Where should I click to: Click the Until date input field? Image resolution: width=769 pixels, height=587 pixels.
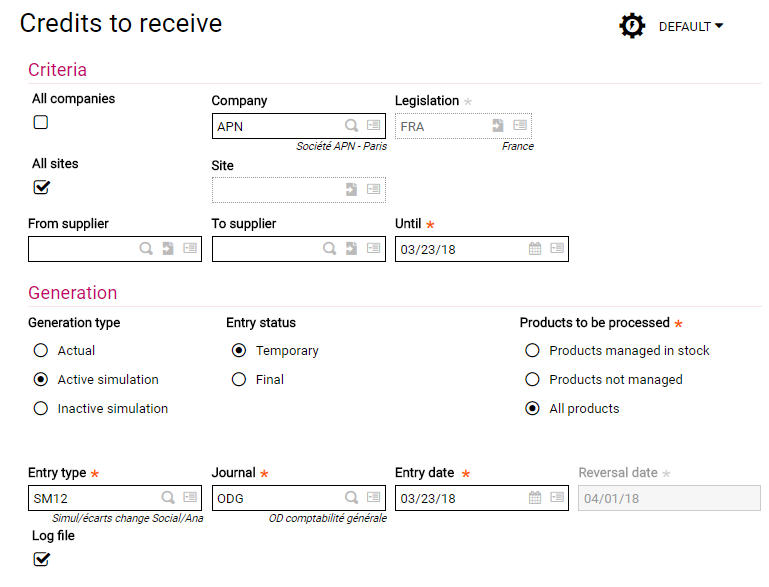tap(460, 249)
